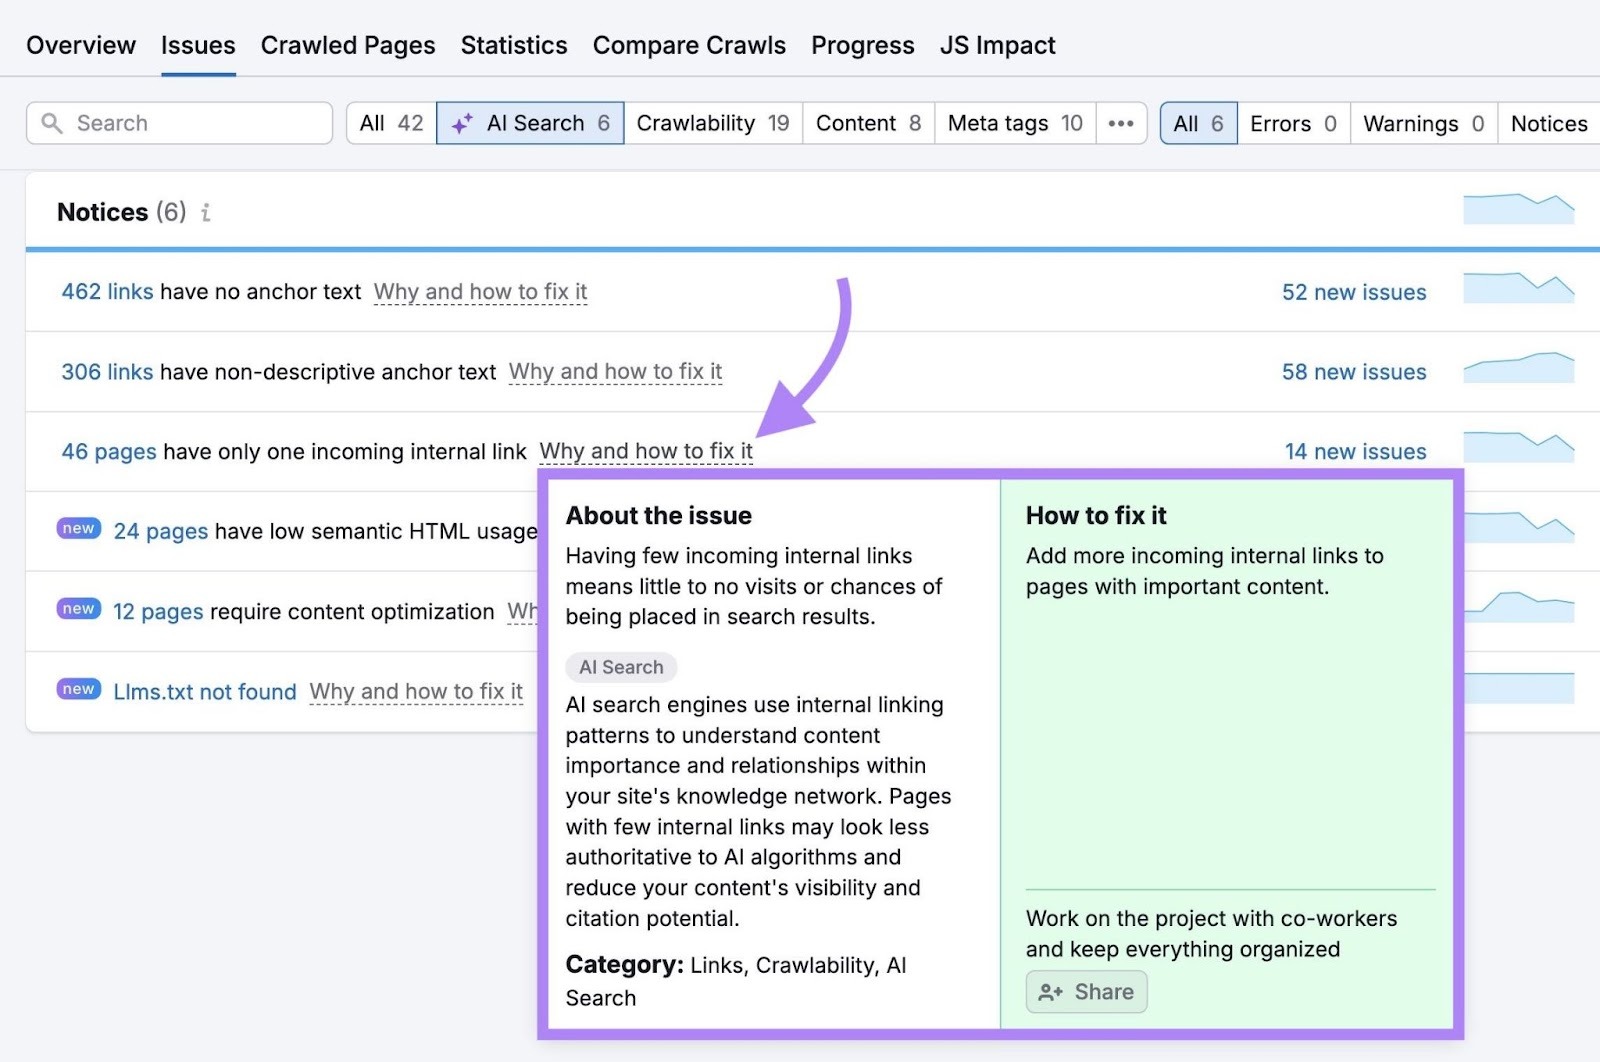Open the 46 pages link
Viewport: 1600px width, 1062px height.
(x=108, y=451)
